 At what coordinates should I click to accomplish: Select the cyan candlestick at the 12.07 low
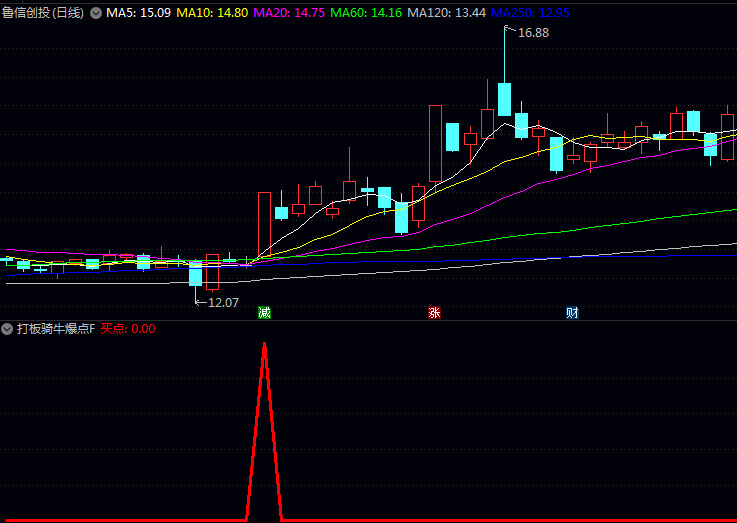196,273
